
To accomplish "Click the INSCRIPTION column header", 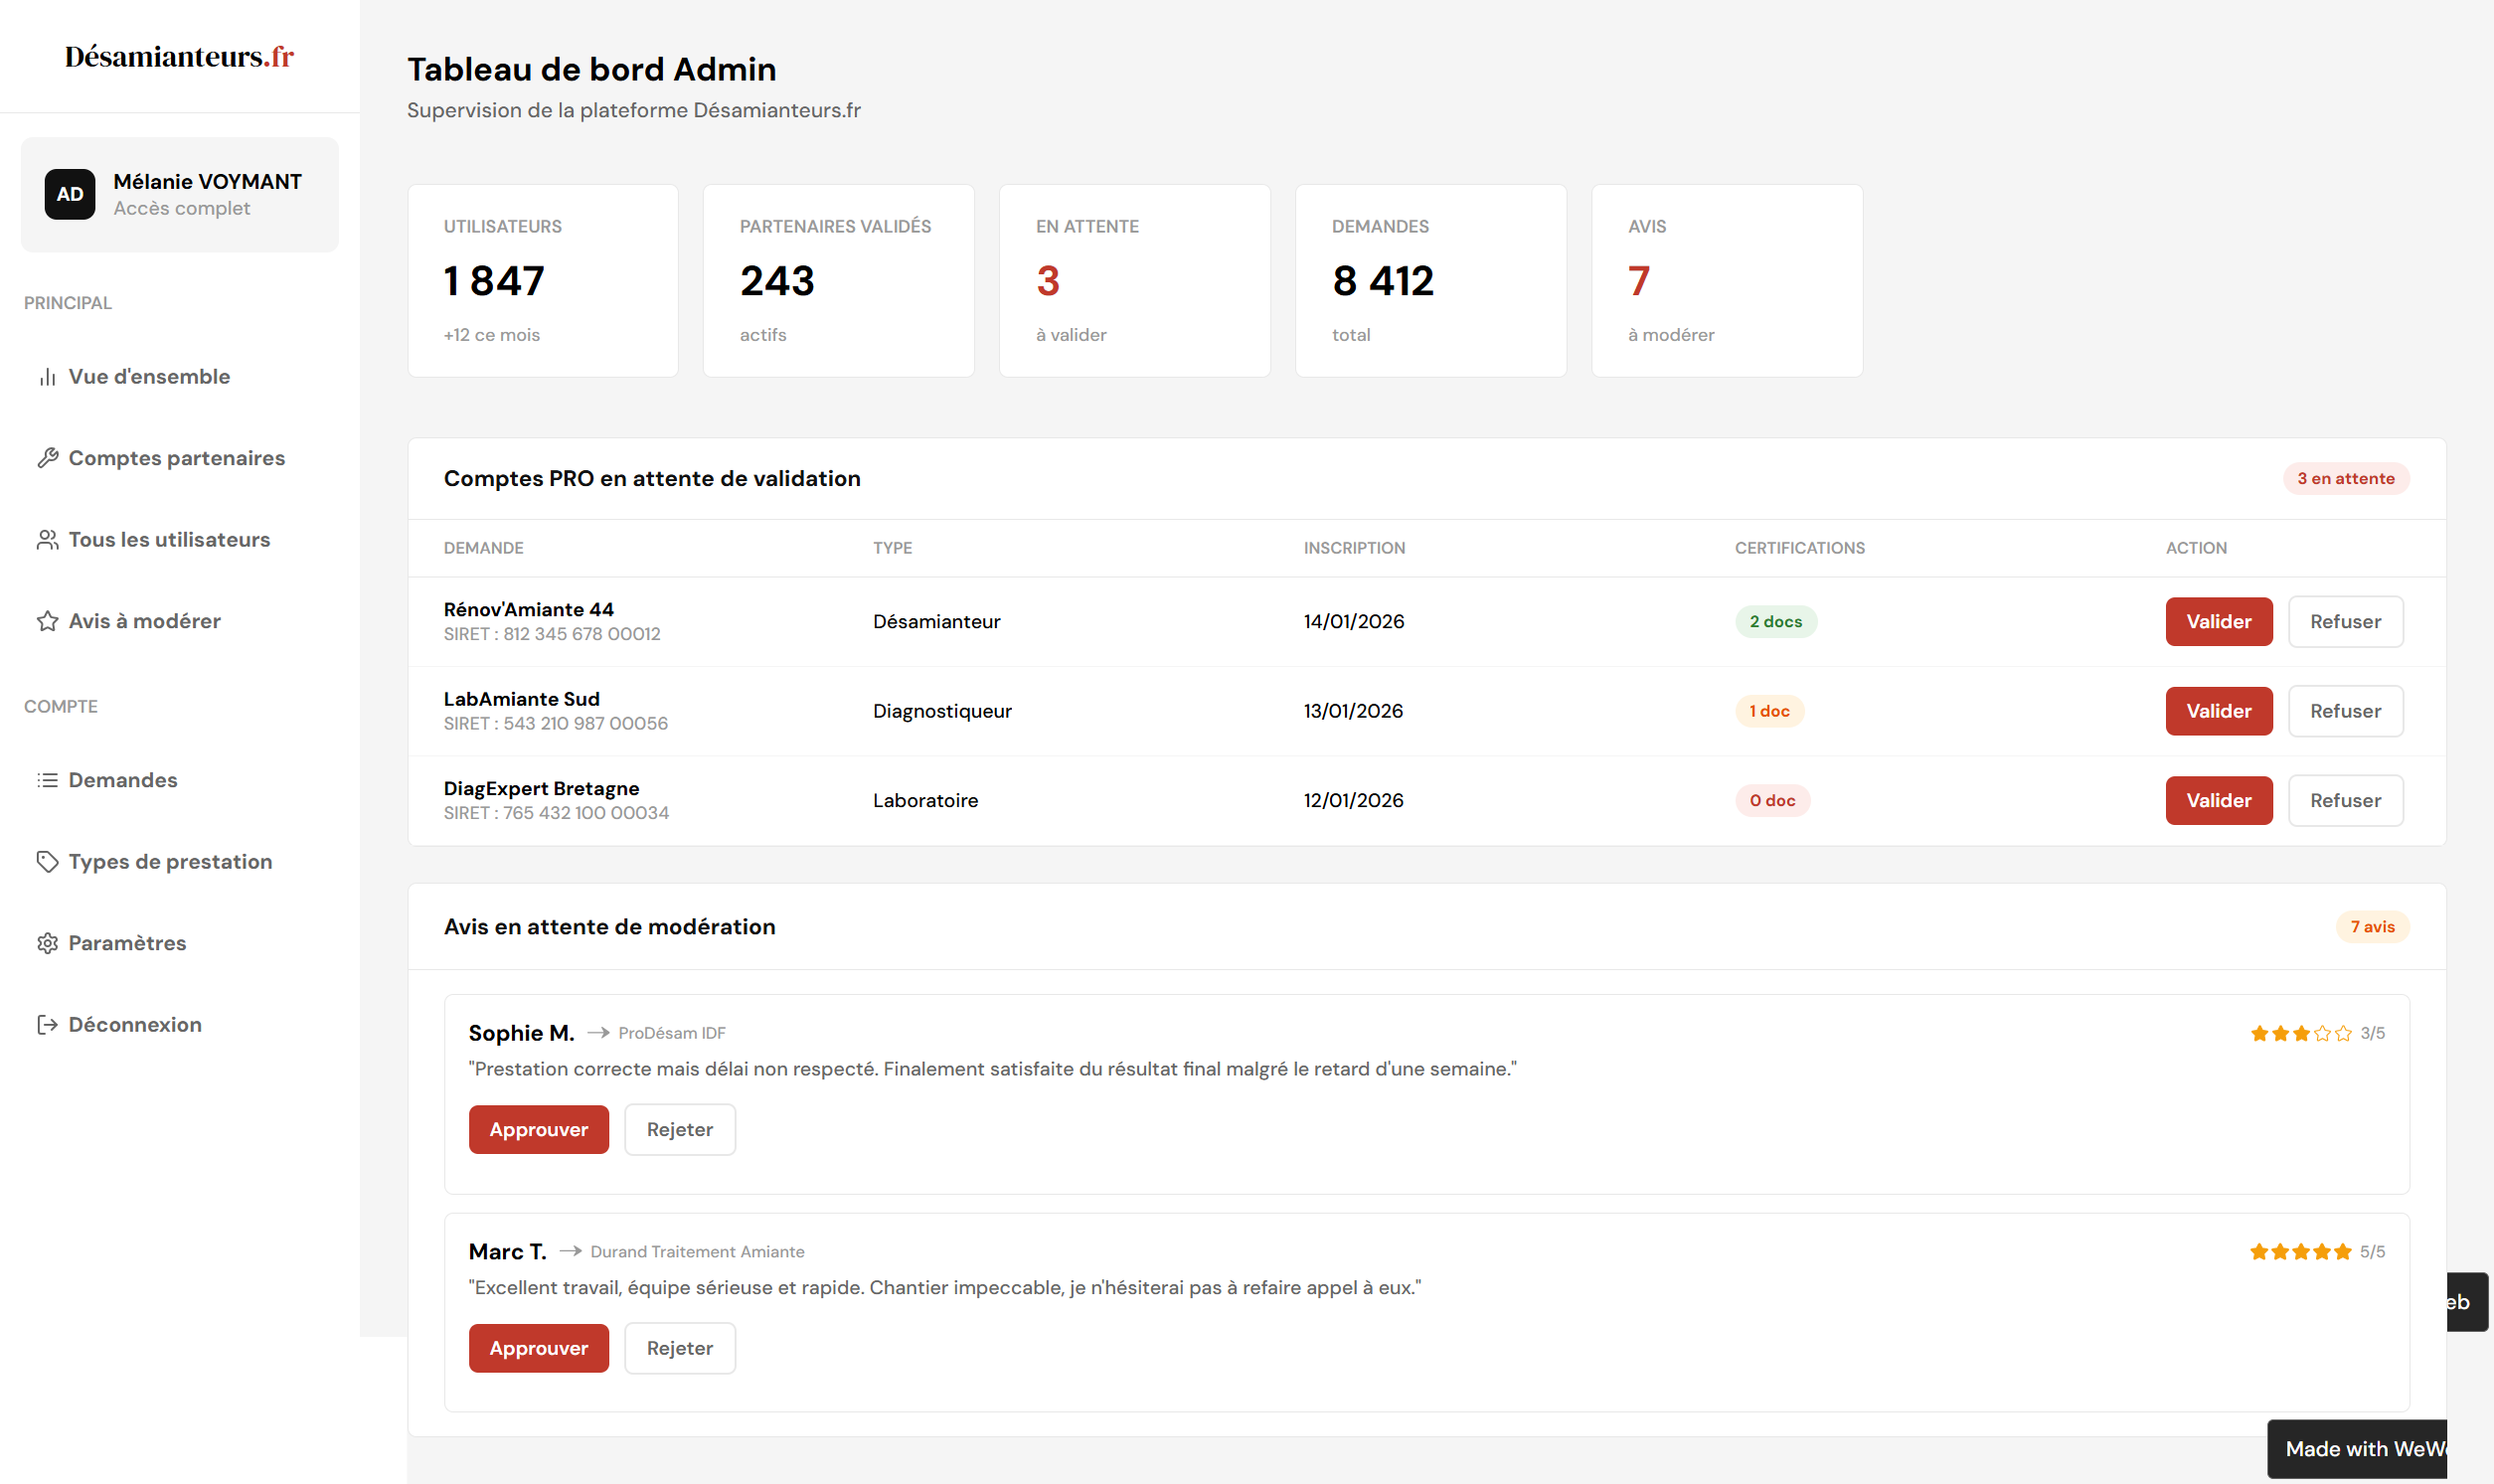I will click(1355, 548).
